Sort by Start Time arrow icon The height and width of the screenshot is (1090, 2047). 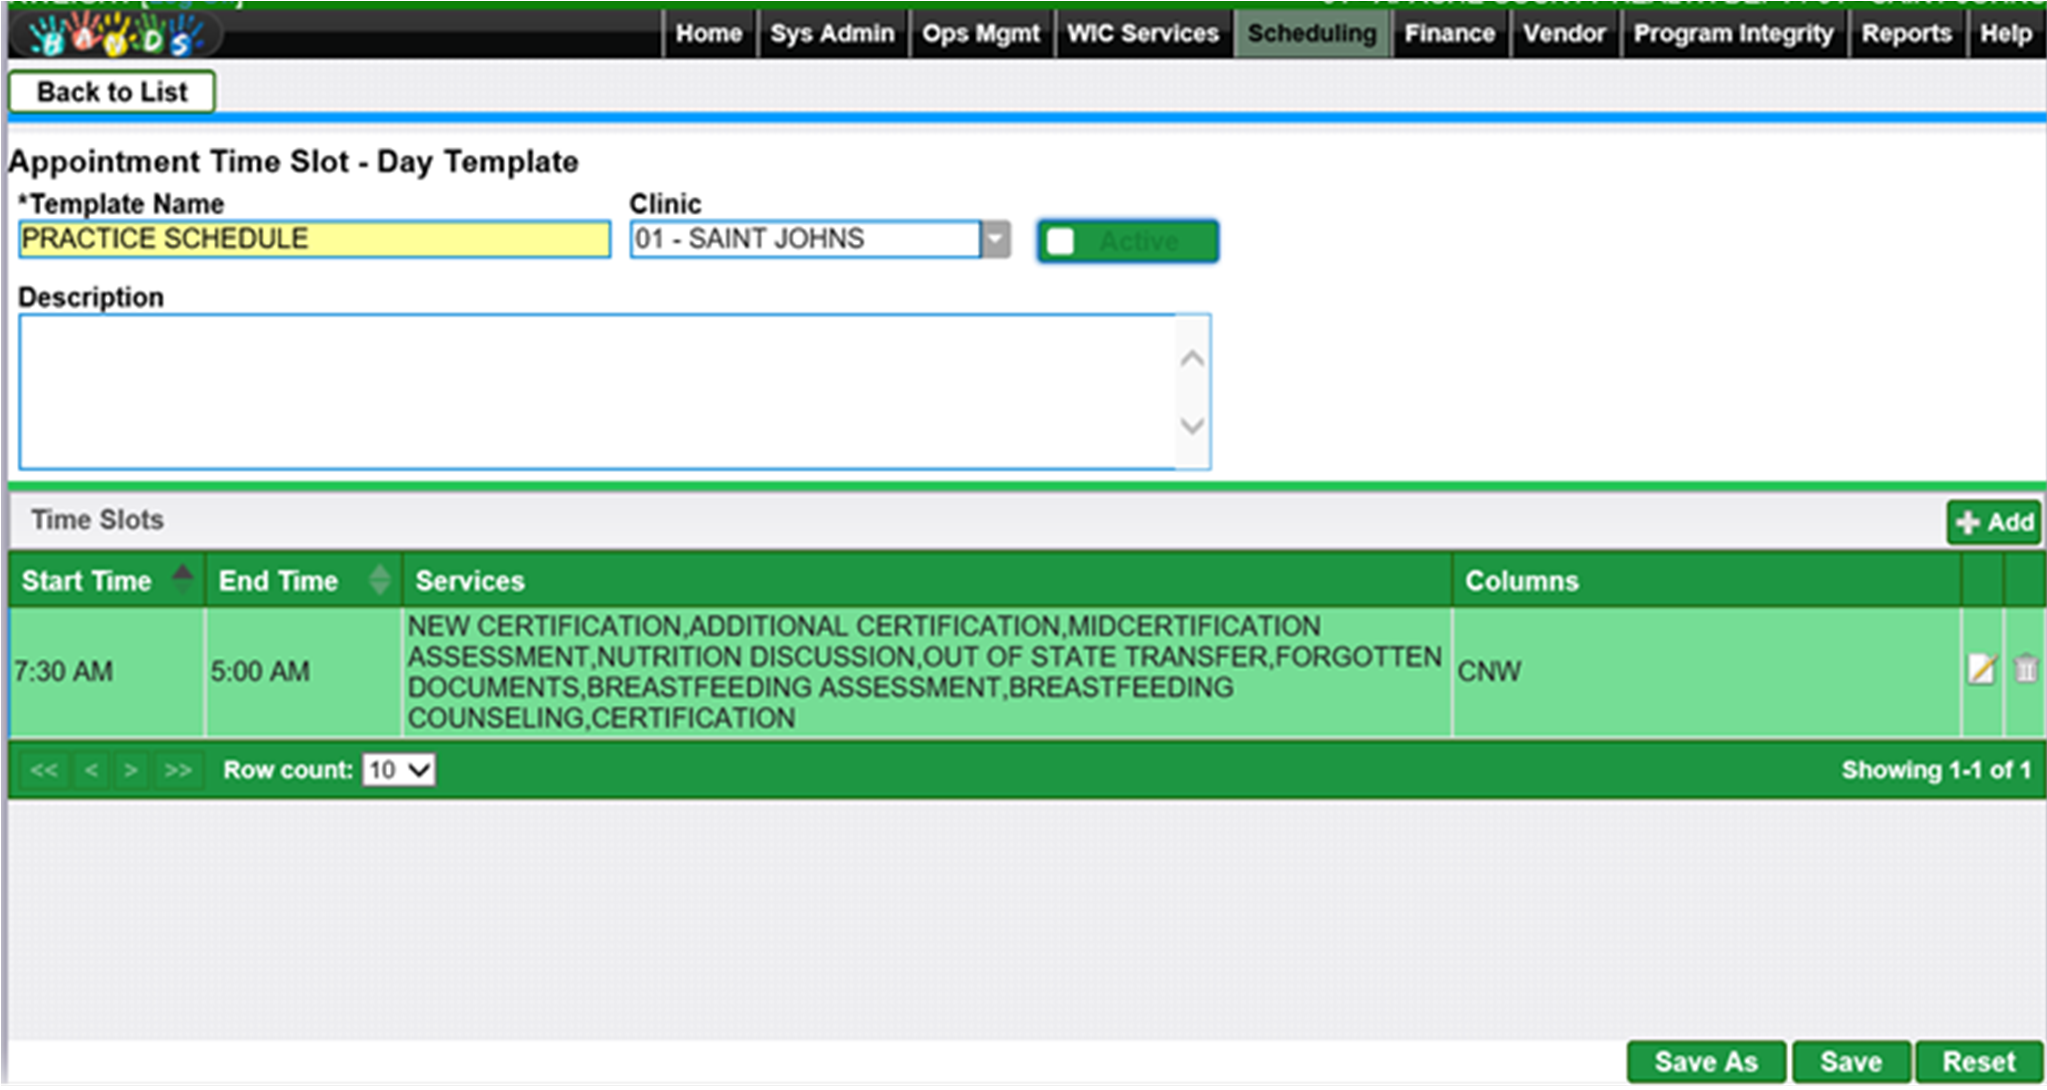click(182, 579)
